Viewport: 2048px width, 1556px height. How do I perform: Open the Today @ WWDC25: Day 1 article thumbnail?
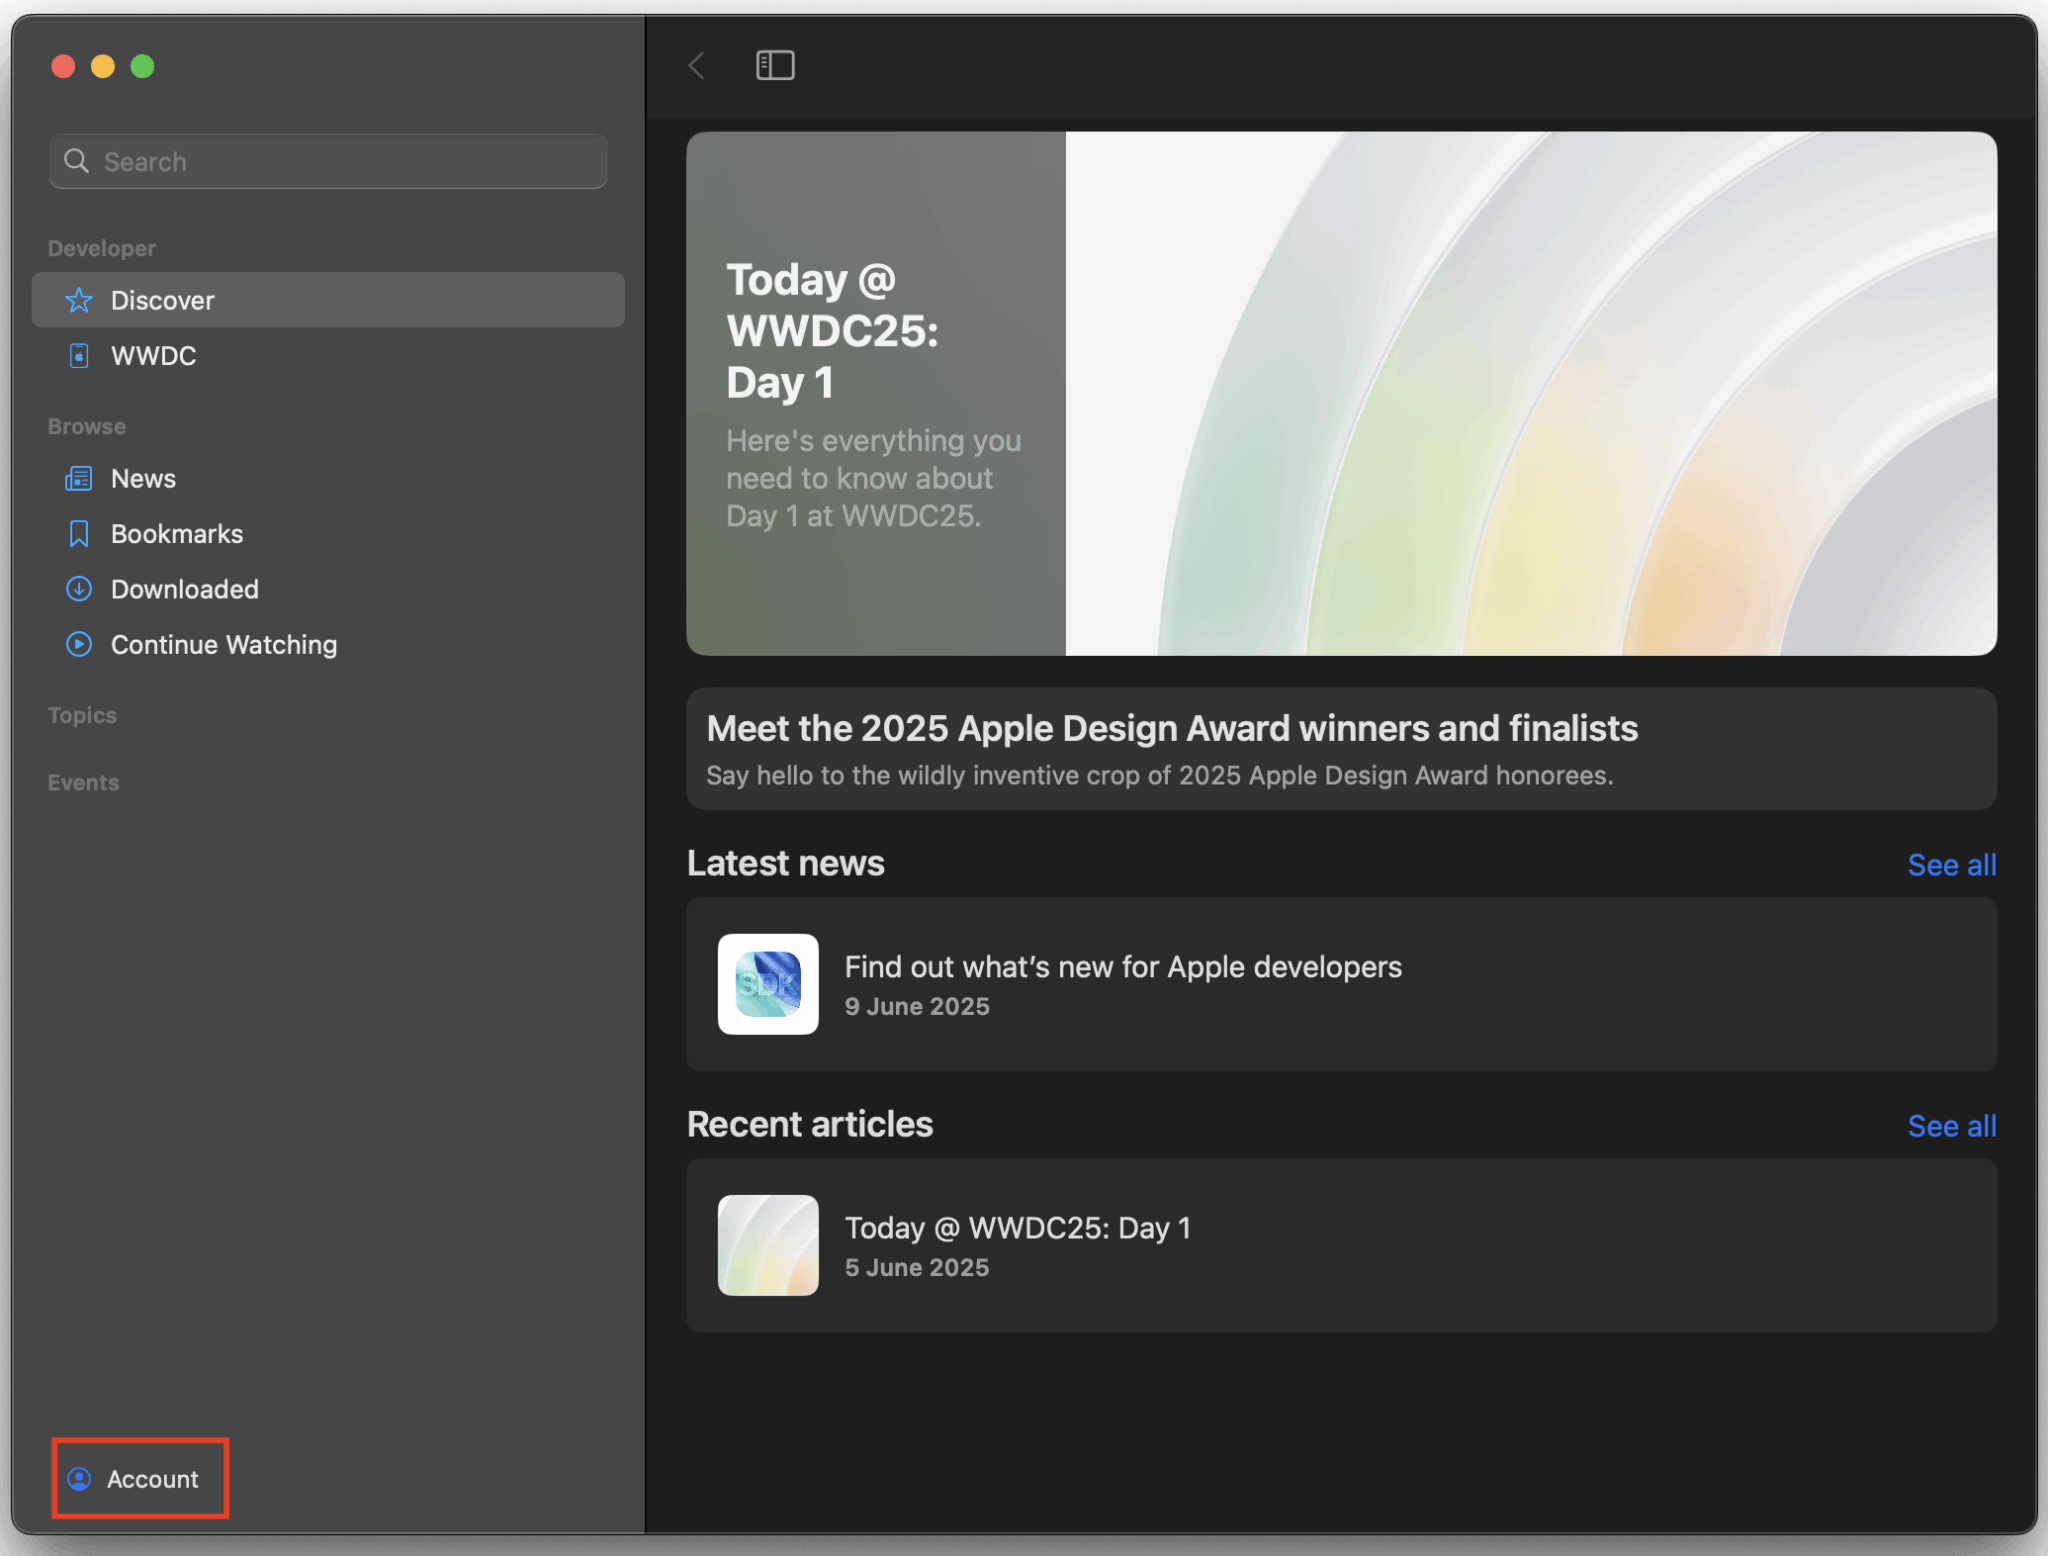pyautogui.click(x=767, y=1245)
